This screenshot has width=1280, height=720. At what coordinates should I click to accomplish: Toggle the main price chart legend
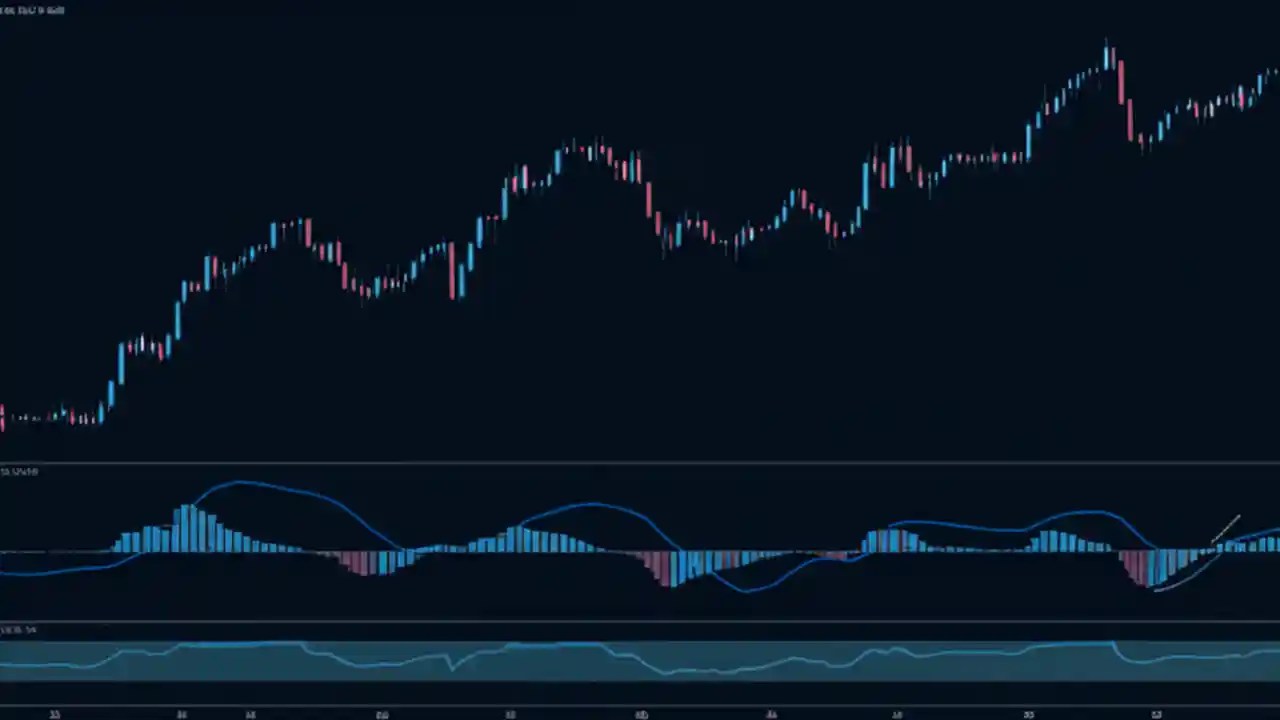(x=30, y=10)
